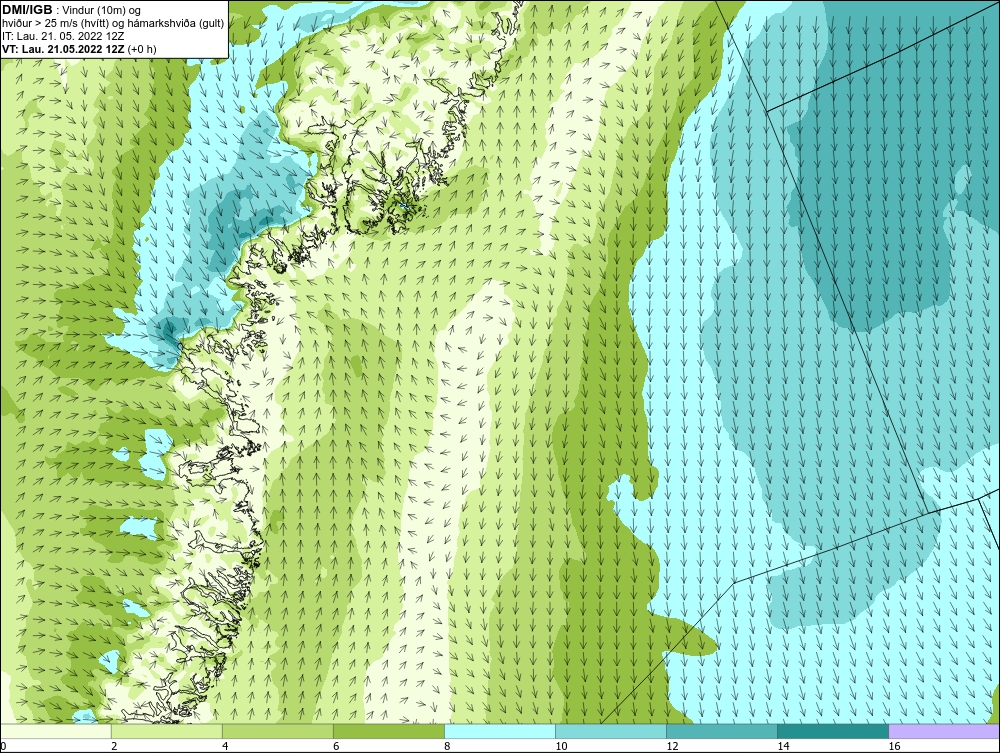Screen dimensions: 1000x753
Task: Click the legend label '12'
Action: (672, 746)
